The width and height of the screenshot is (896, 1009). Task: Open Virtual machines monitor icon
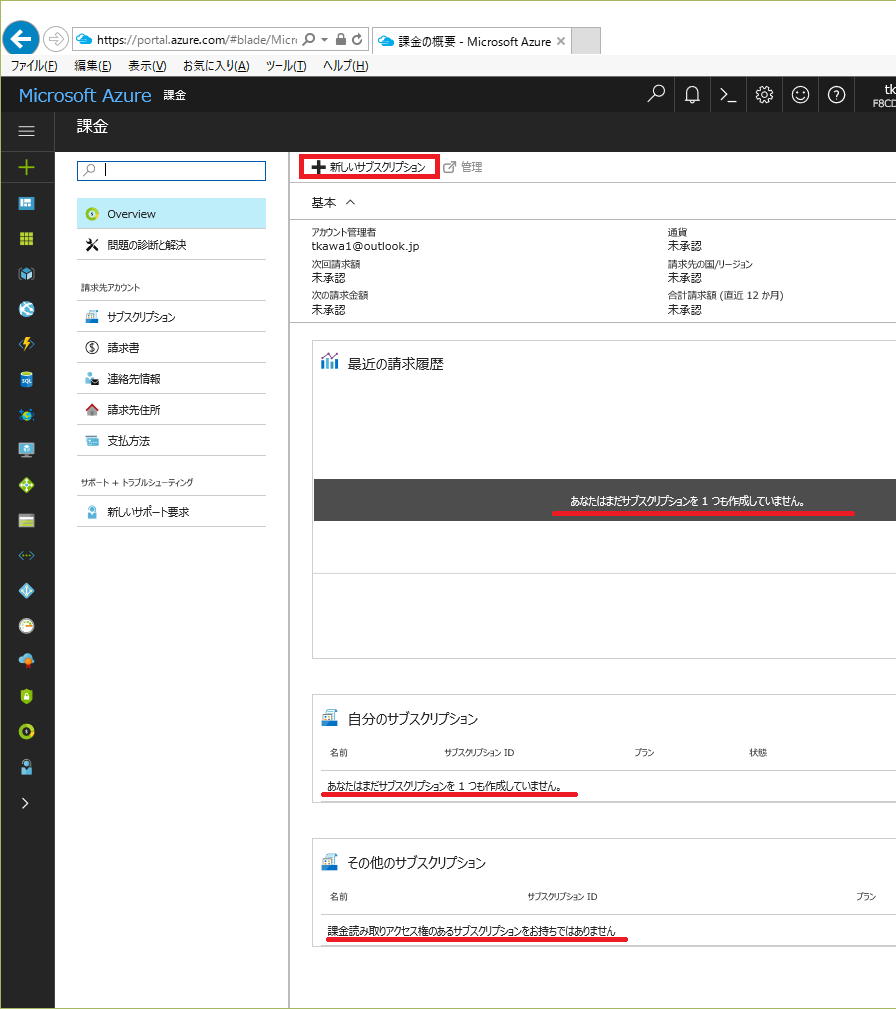(x=26, y=450)
